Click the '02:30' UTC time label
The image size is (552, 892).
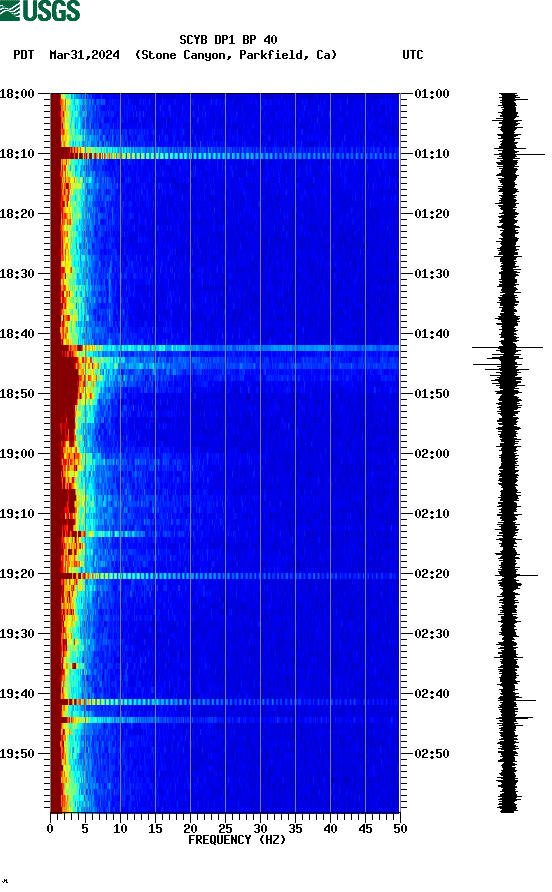pyautogui.click(x=432, y=634)
